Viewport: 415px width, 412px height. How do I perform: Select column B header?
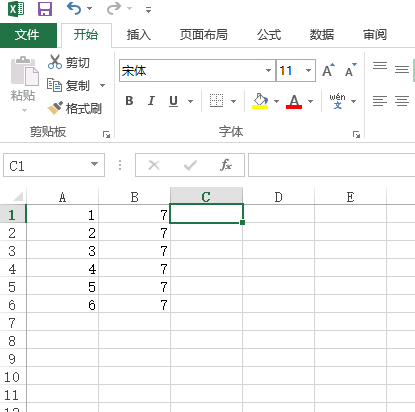[134, 197]
